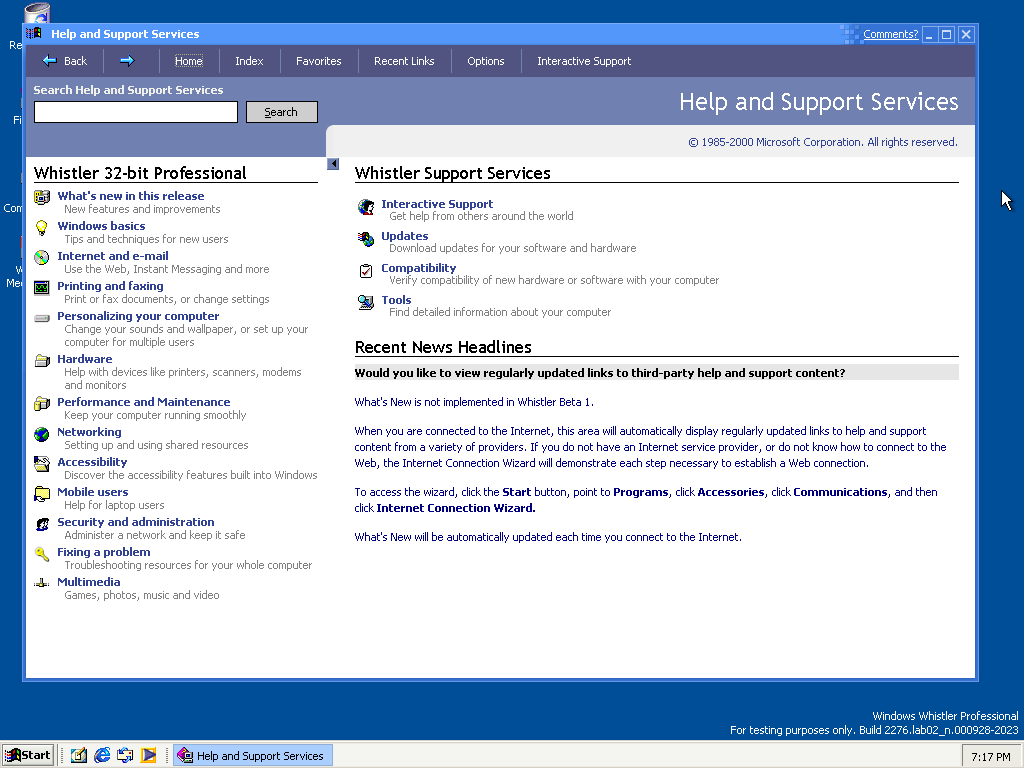The height and width of the screenshot is (768, 1024).
Task: Open Security and administration link
Action: 135,522
